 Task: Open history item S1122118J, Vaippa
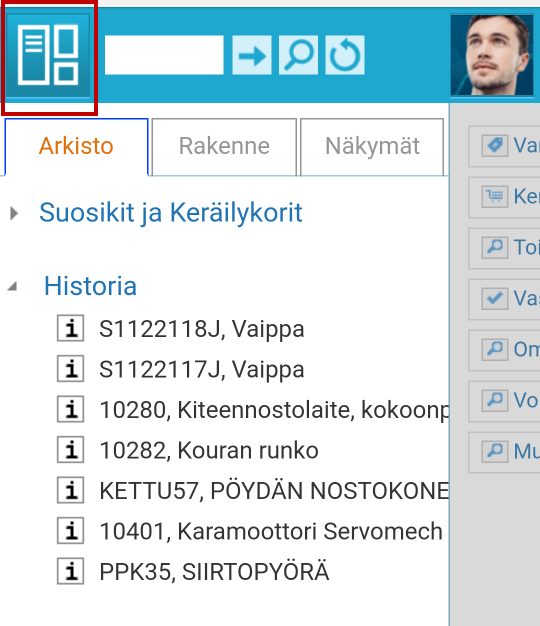click(x=202, y=329)
